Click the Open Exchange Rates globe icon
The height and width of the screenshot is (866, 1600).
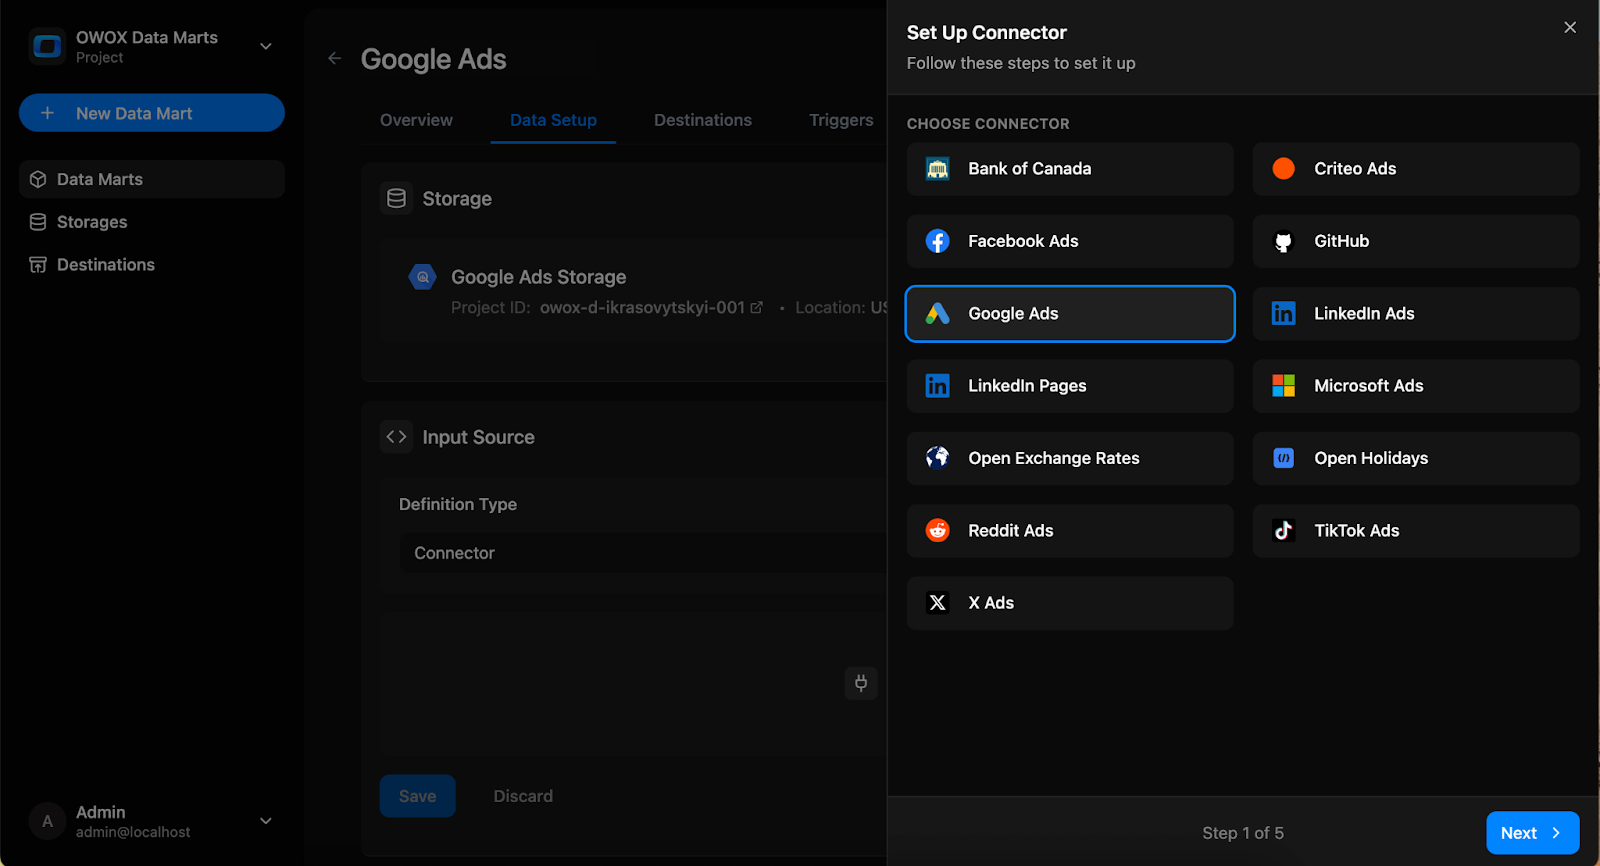937,458
